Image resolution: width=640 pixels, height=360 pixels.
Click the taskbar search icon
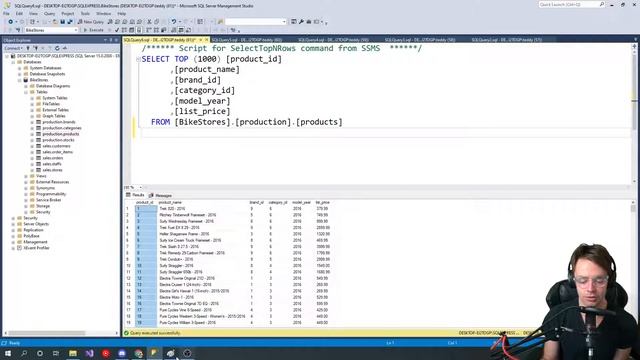24,353
